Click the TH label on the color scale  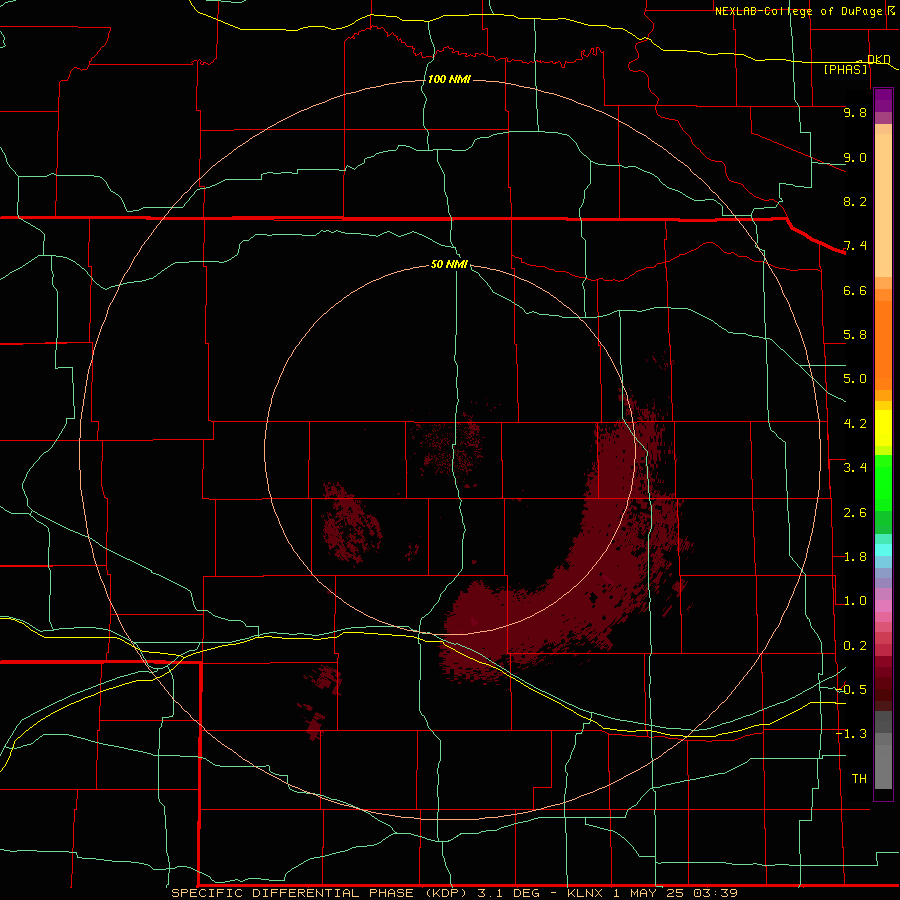[859, 779]
